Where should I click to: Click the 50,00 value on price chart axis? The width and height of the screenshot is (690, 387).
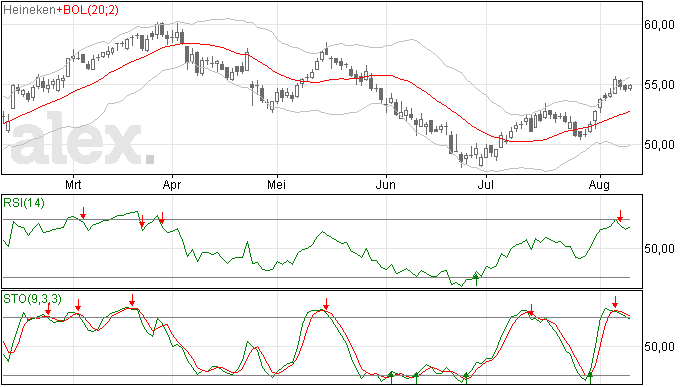659,145
